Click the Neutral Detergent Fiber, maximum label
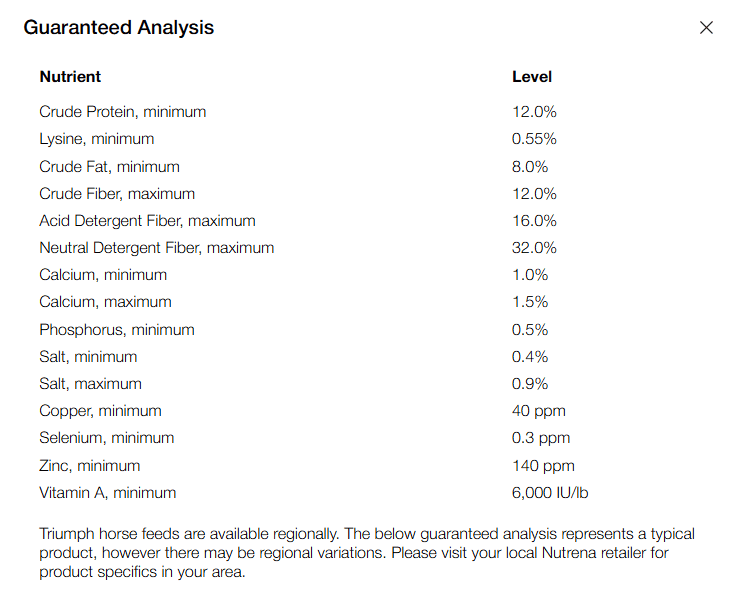The image size is (751, 599). pyautogui.click(x=156, y=248)
